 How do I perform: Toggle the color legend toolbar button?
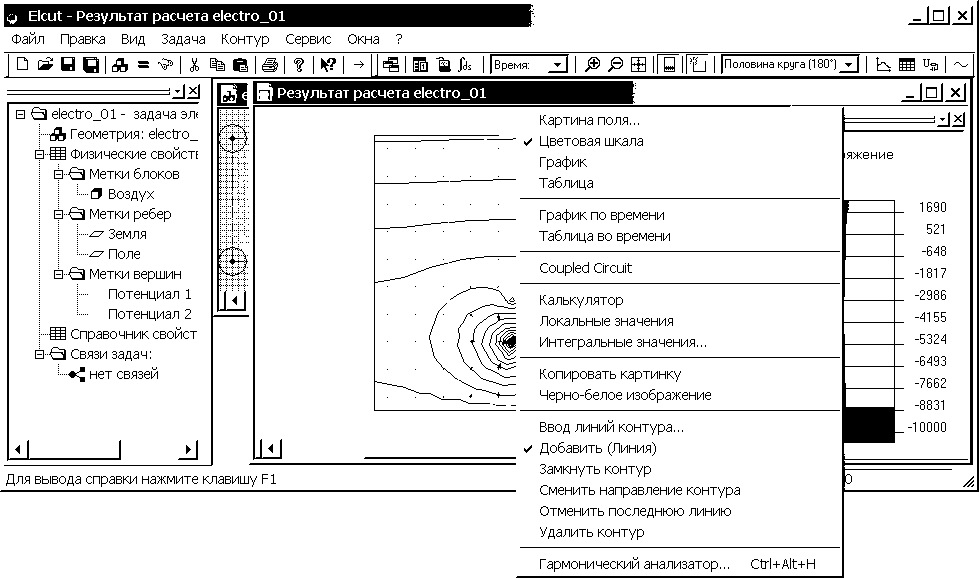click(669, 64)
